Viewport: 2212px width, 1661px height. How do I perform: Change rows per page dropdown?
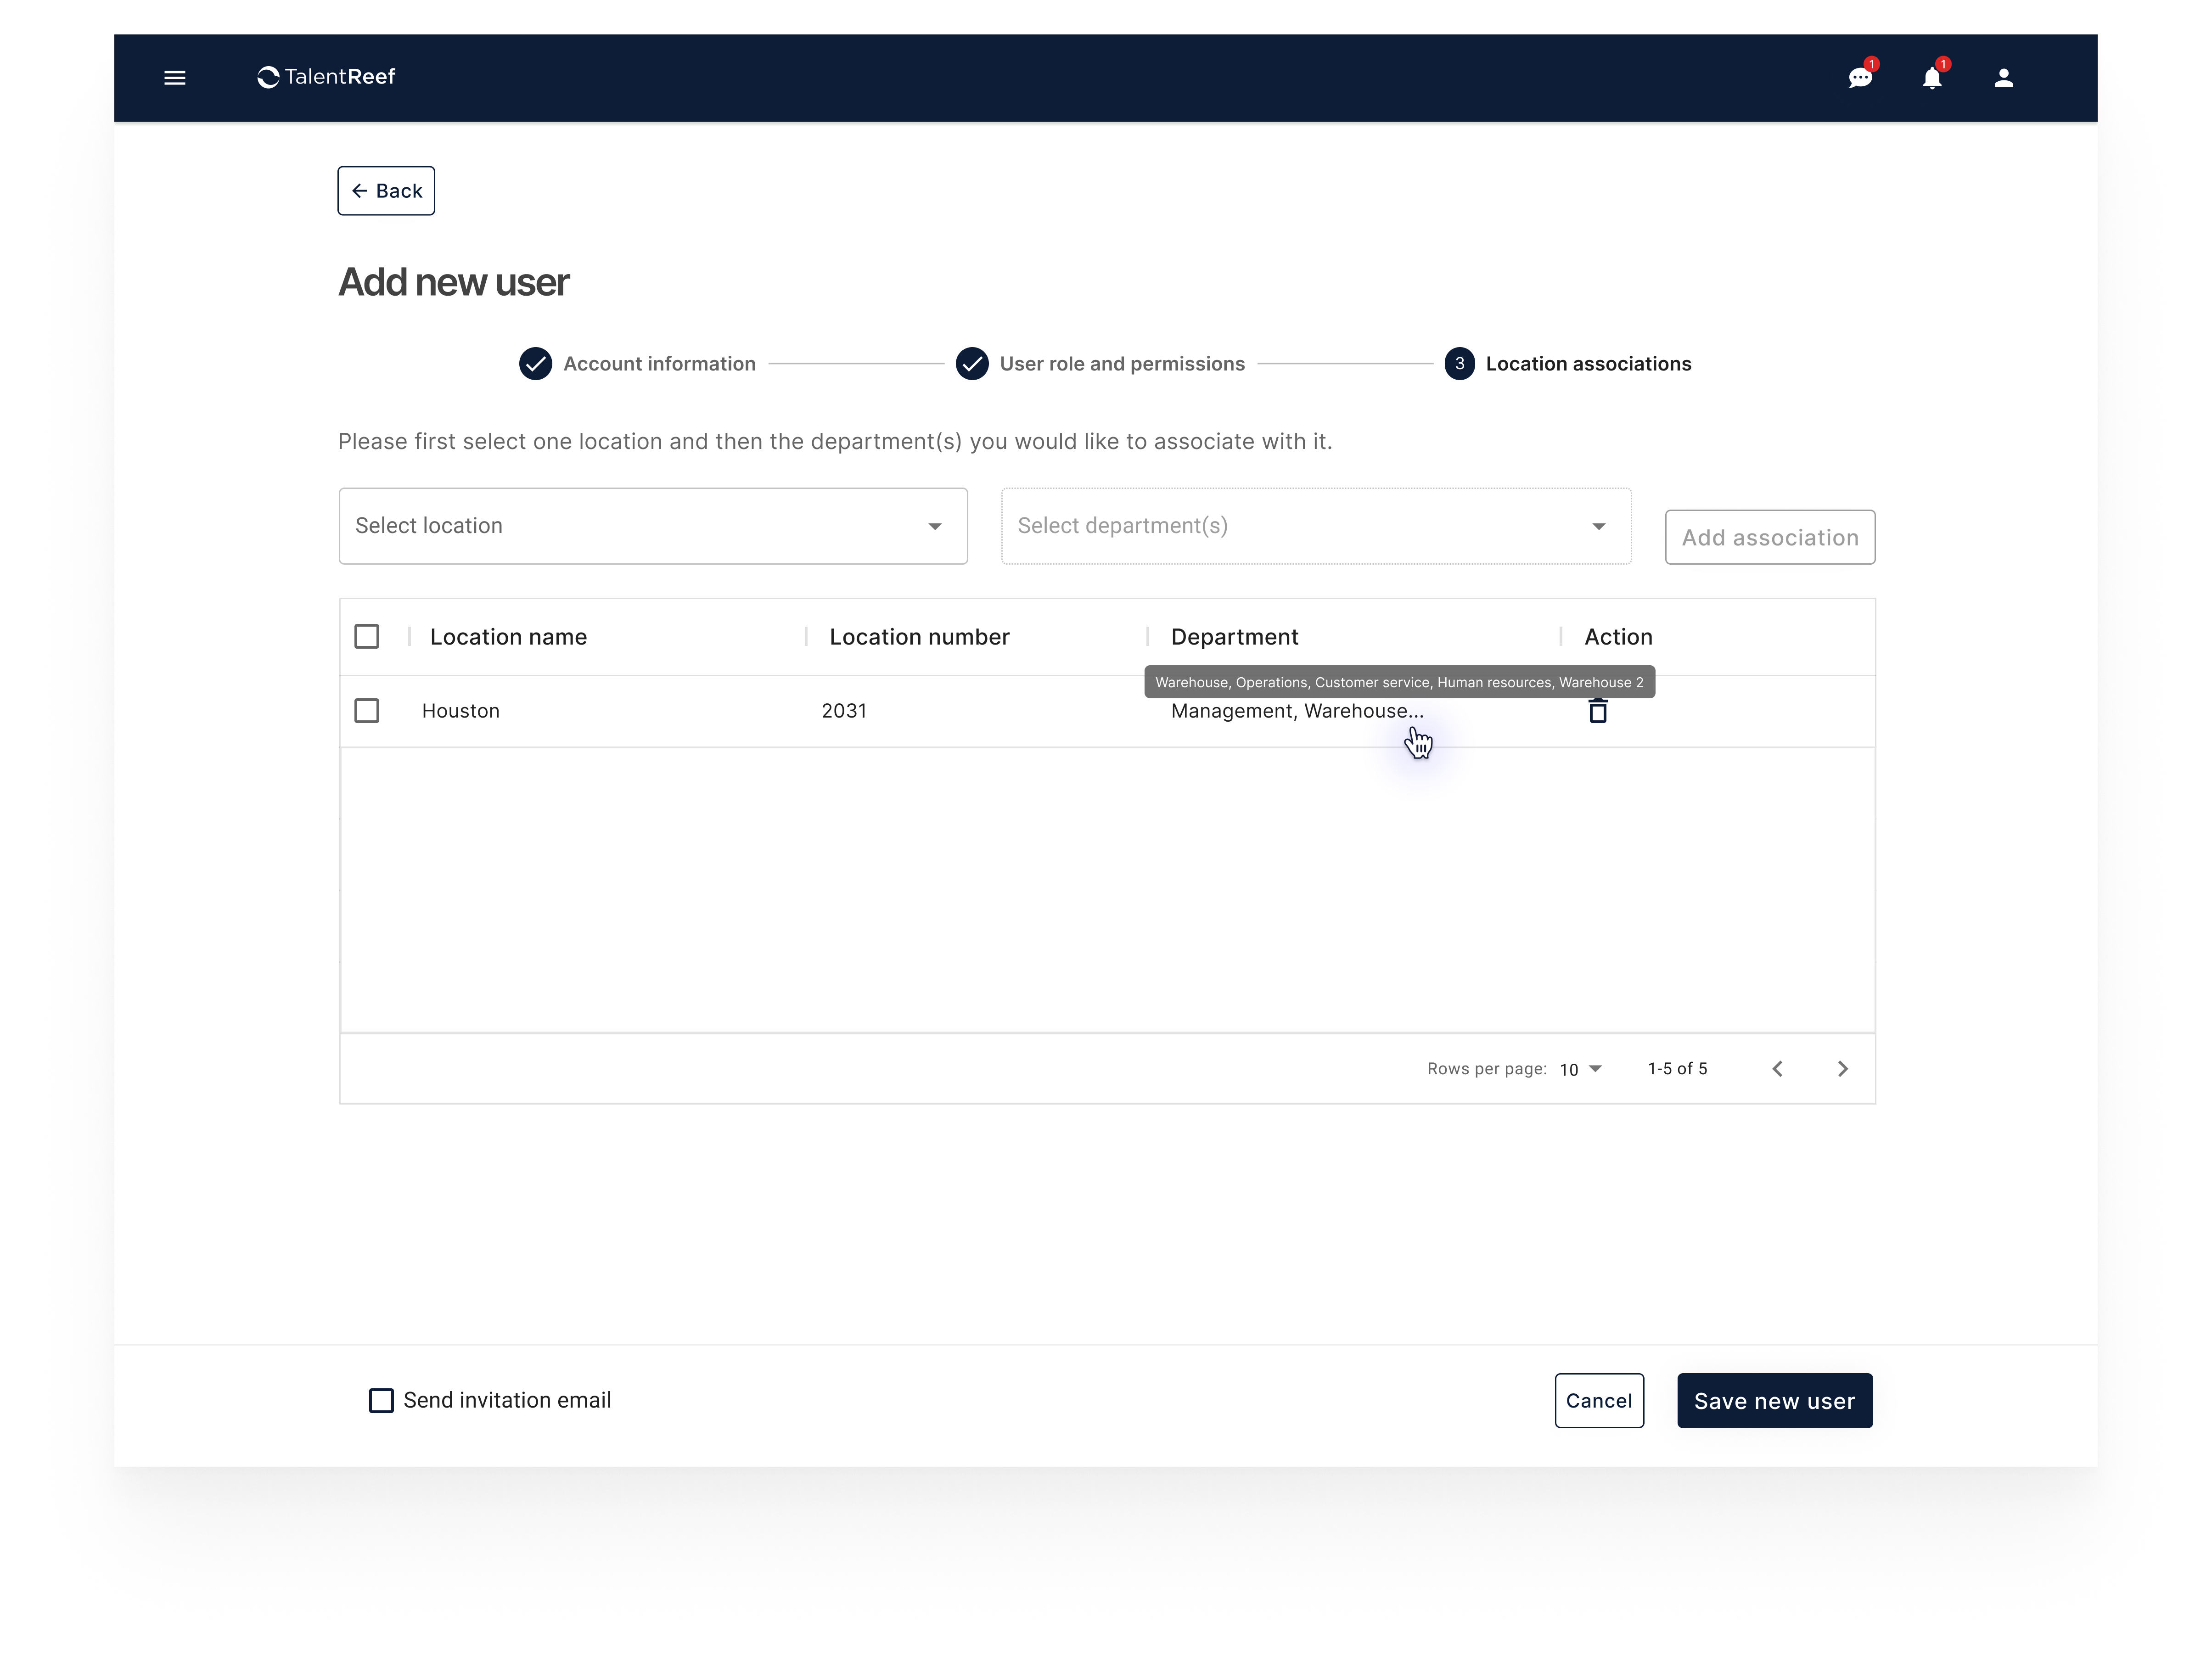pos(1581,1069)
